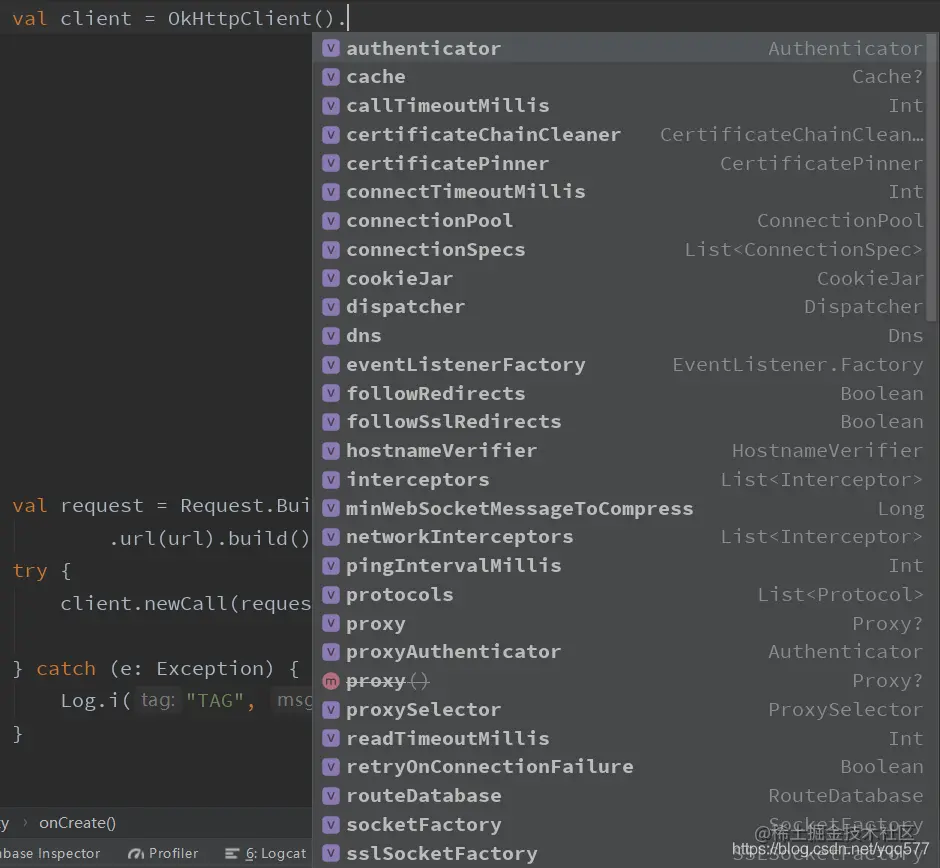
Task: Select deprecated proxy() method suggestion
Action: (619, 680)
